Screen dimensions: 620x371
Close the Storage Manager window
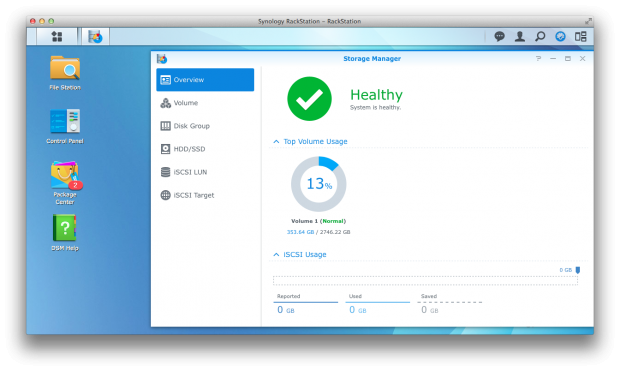(x=582, y=59)
